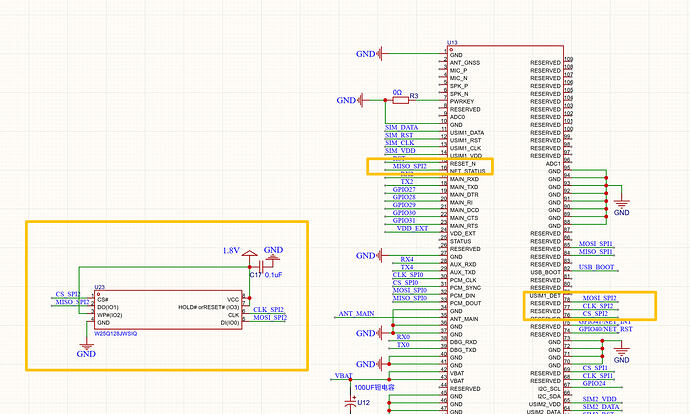
Task: Select the ANT_MAIN net label
Action: click(x=358, y=313)
